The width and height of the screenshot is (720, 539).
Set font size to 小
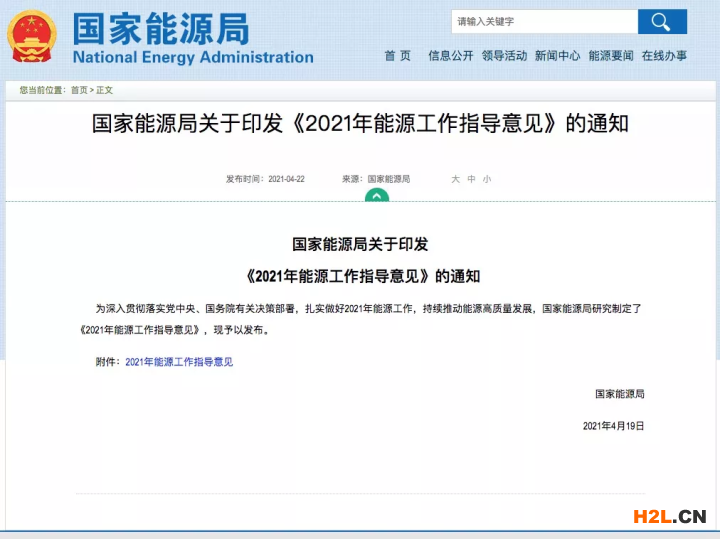[487, 179]
